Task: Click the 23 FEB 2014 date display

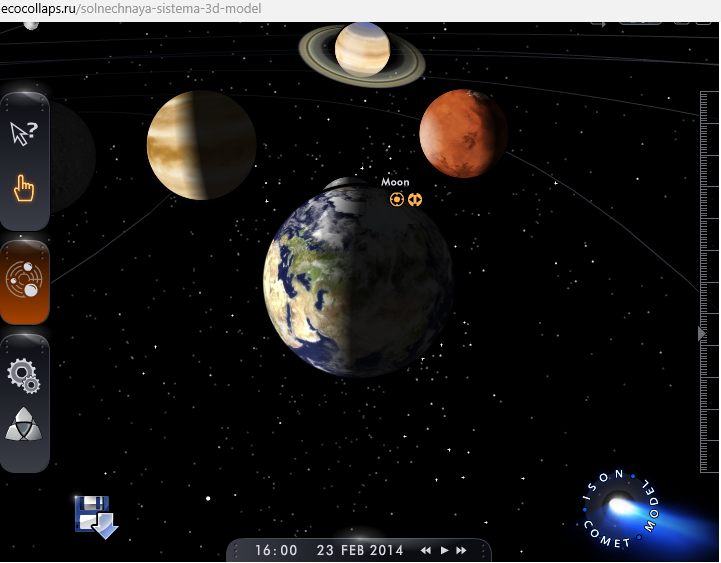Action: click(359, 550)
